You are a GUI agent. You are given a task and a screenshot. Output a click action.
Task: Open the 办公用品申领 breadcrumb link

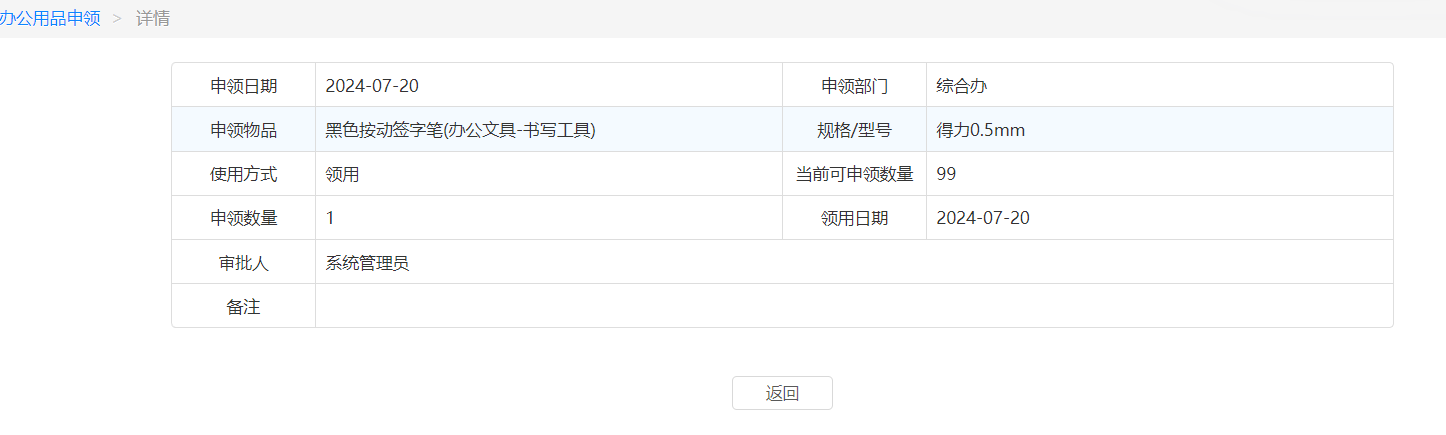click(50, 18)
